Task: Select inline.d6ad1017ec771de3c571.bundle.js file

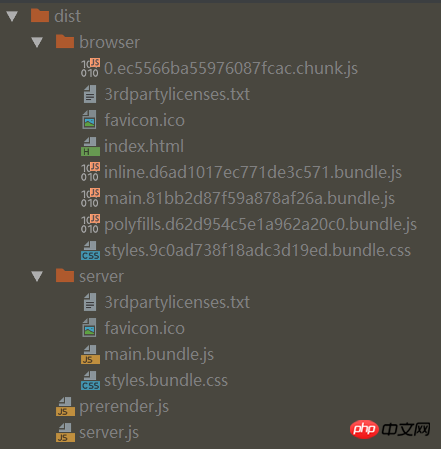Action: click(x=253, y=172)
